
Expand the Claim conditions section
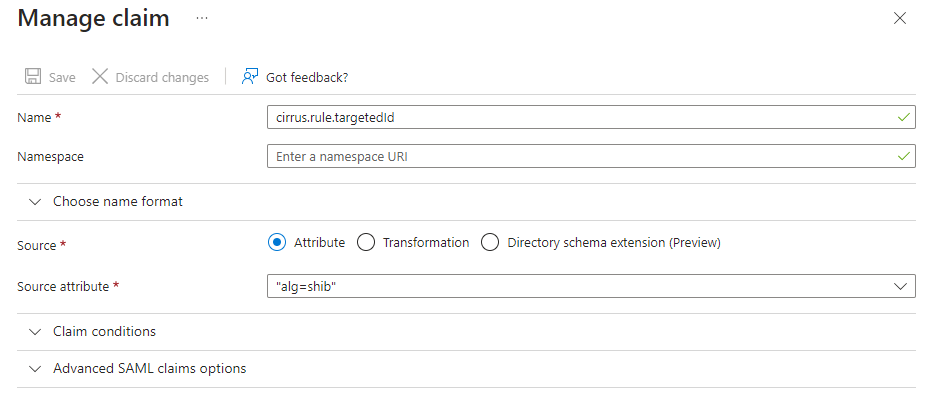[104, 331]
